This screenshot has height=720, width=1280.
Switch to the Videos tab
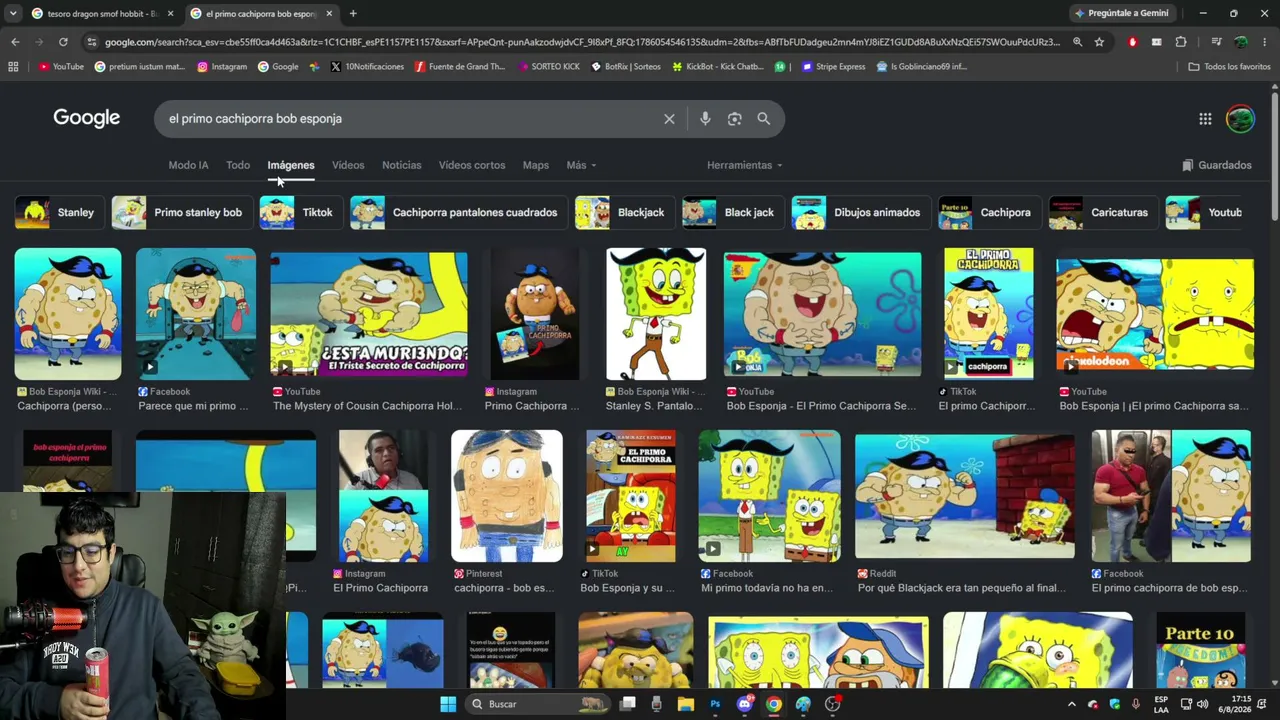click(348, 165)
